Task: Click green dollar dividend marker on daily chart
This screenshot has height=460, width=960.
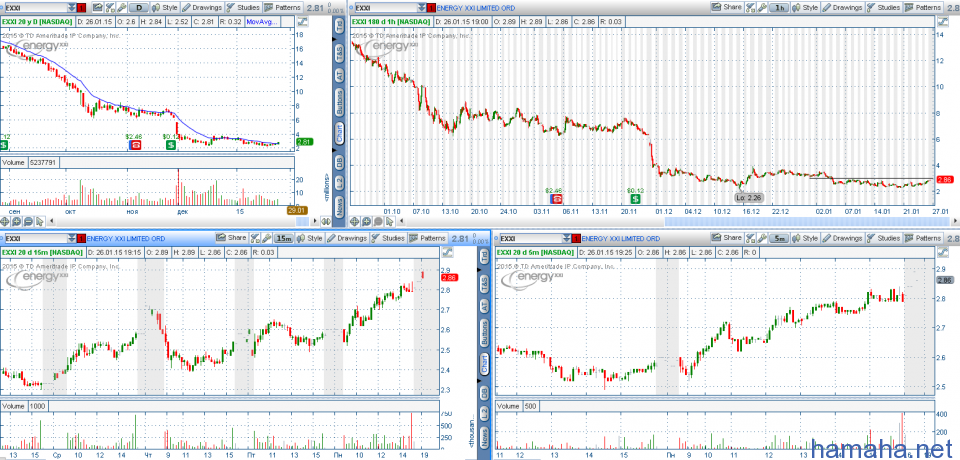Action: 171,145
